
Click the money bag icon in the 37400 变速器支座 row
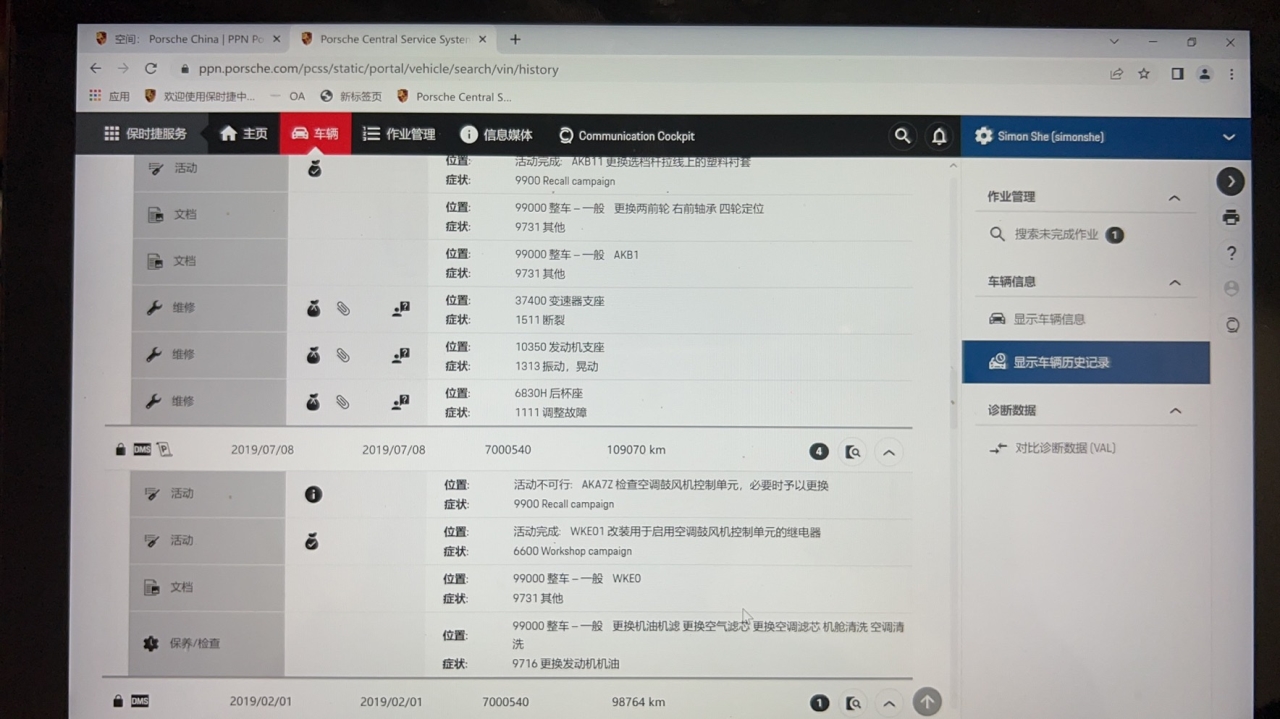(313, 310)
